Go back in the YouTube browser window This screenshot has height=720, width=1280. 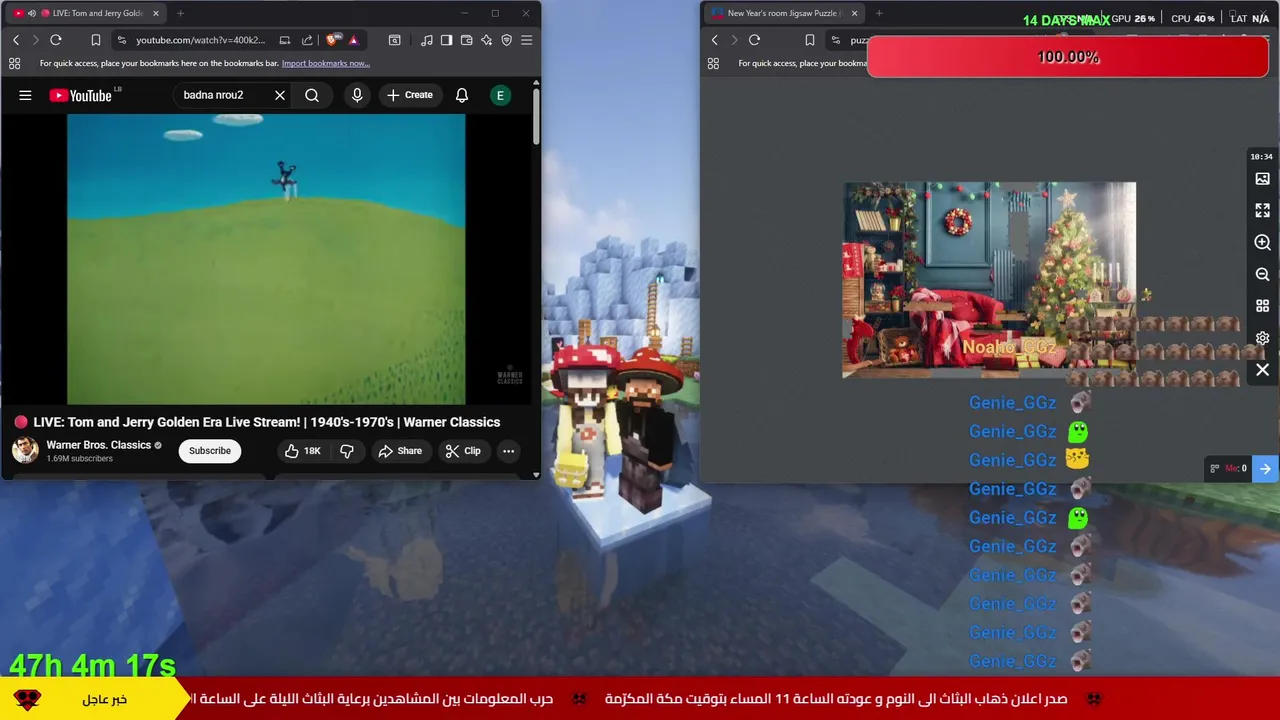pyautogui.click(x=16, y=40)
